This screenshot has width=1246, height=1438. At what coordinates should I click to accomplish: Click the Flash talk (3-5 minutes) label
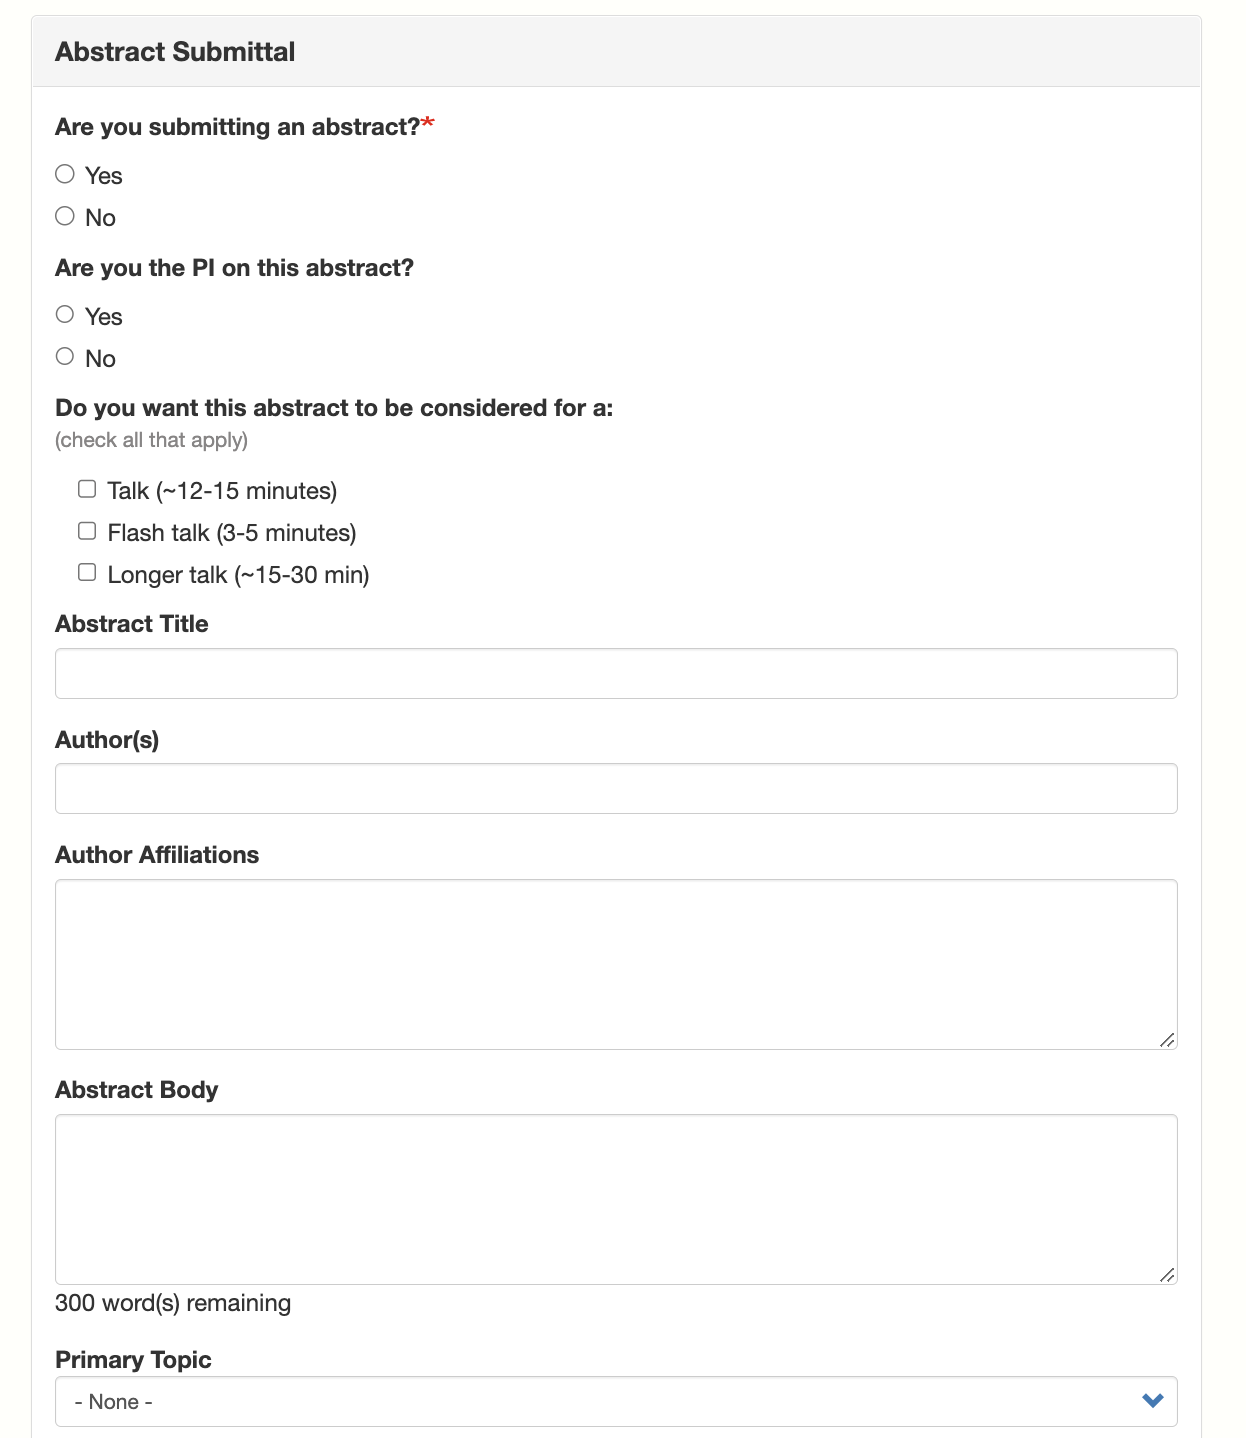pos(232,533)
